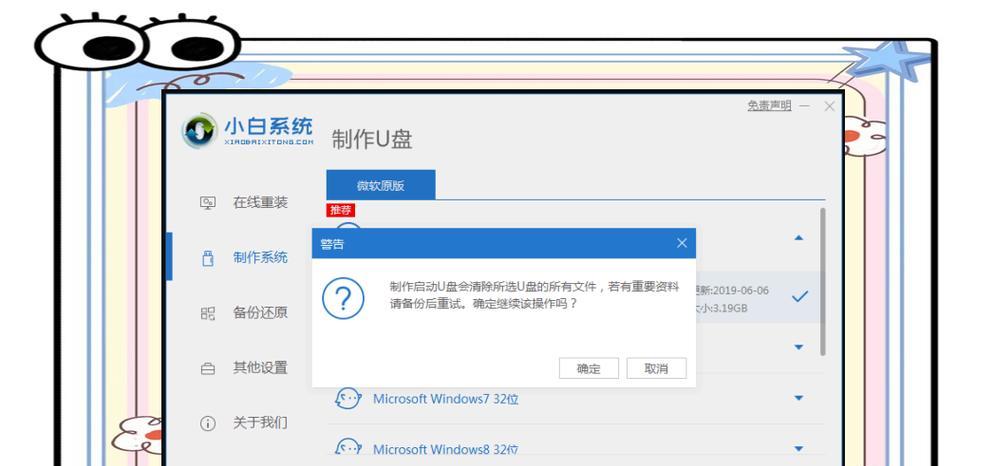This screenshot has height=466, width=994.
Task: Click the 在线重装 monitor icon
Action: tap(207, 203)
